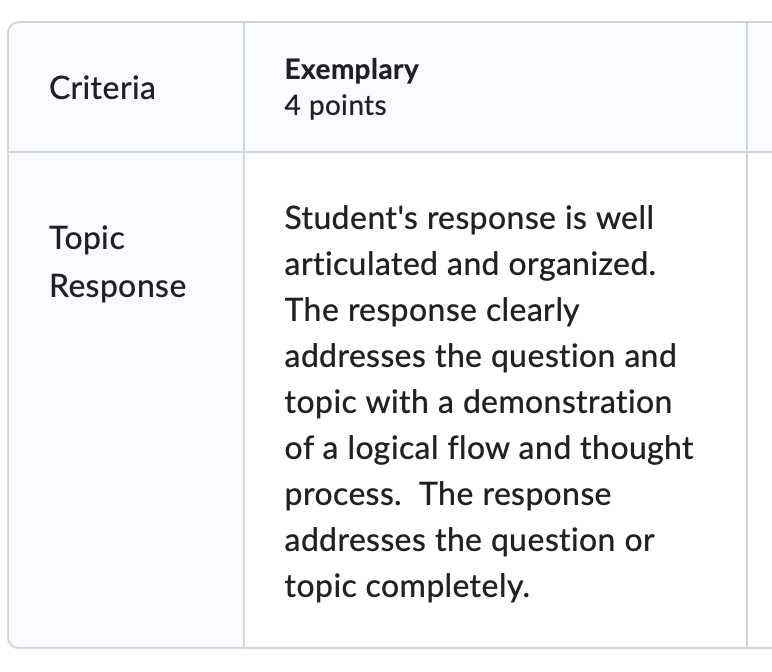The height and width of the screenshot is (672, 772).
Task: Select the Topic Response criterion cell
Action: [126, 400]
